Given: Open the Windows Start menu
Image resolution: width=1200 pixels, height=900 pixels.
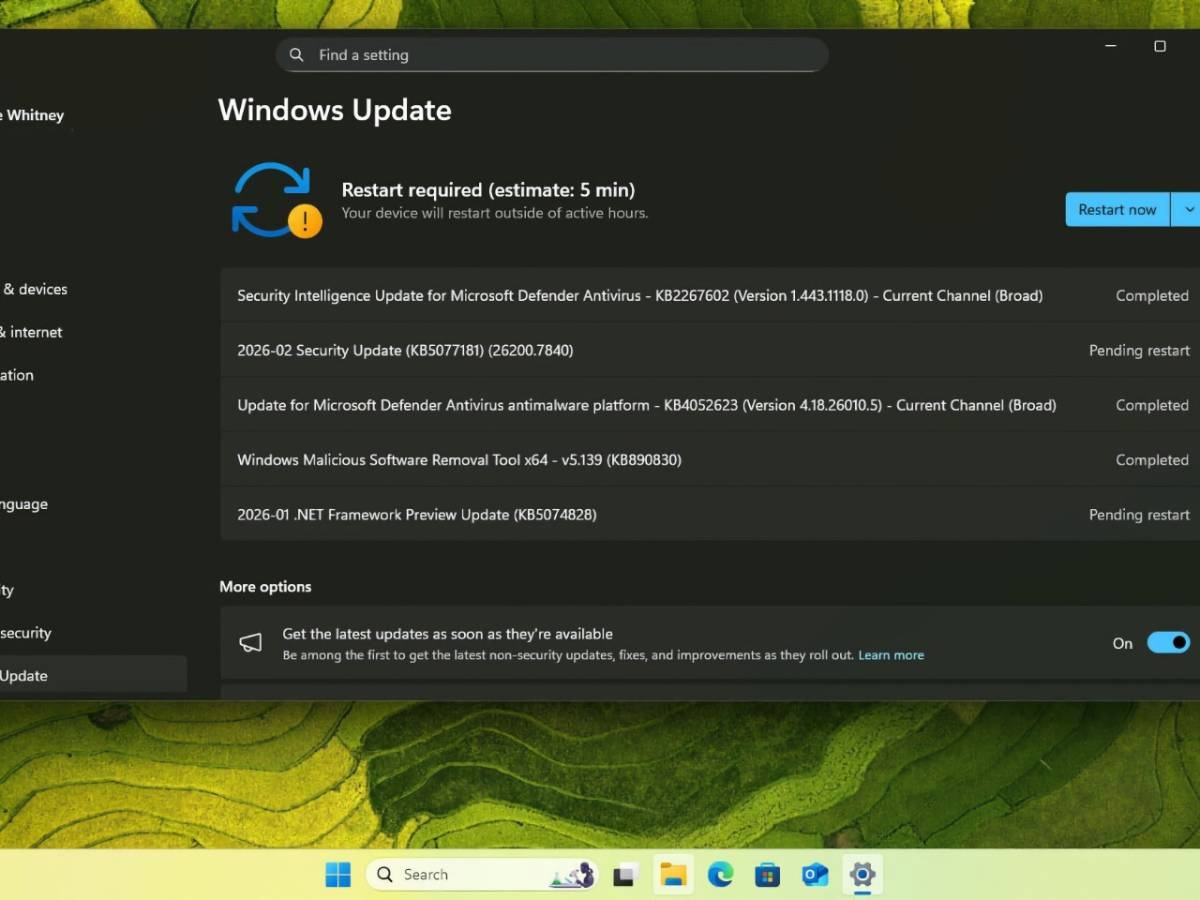Looking at the screenshot, I should pos(338,875).
